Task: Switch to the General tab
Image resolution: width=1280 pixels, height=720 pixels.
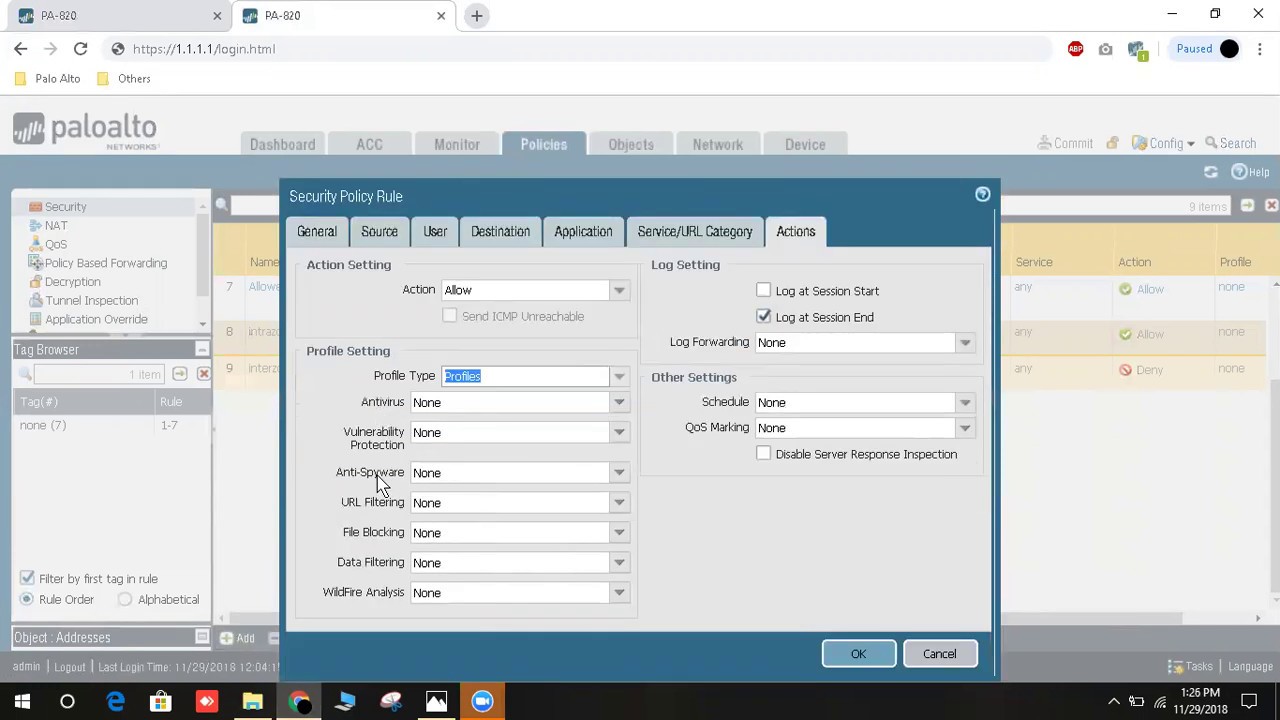Action: coord(317,231)
